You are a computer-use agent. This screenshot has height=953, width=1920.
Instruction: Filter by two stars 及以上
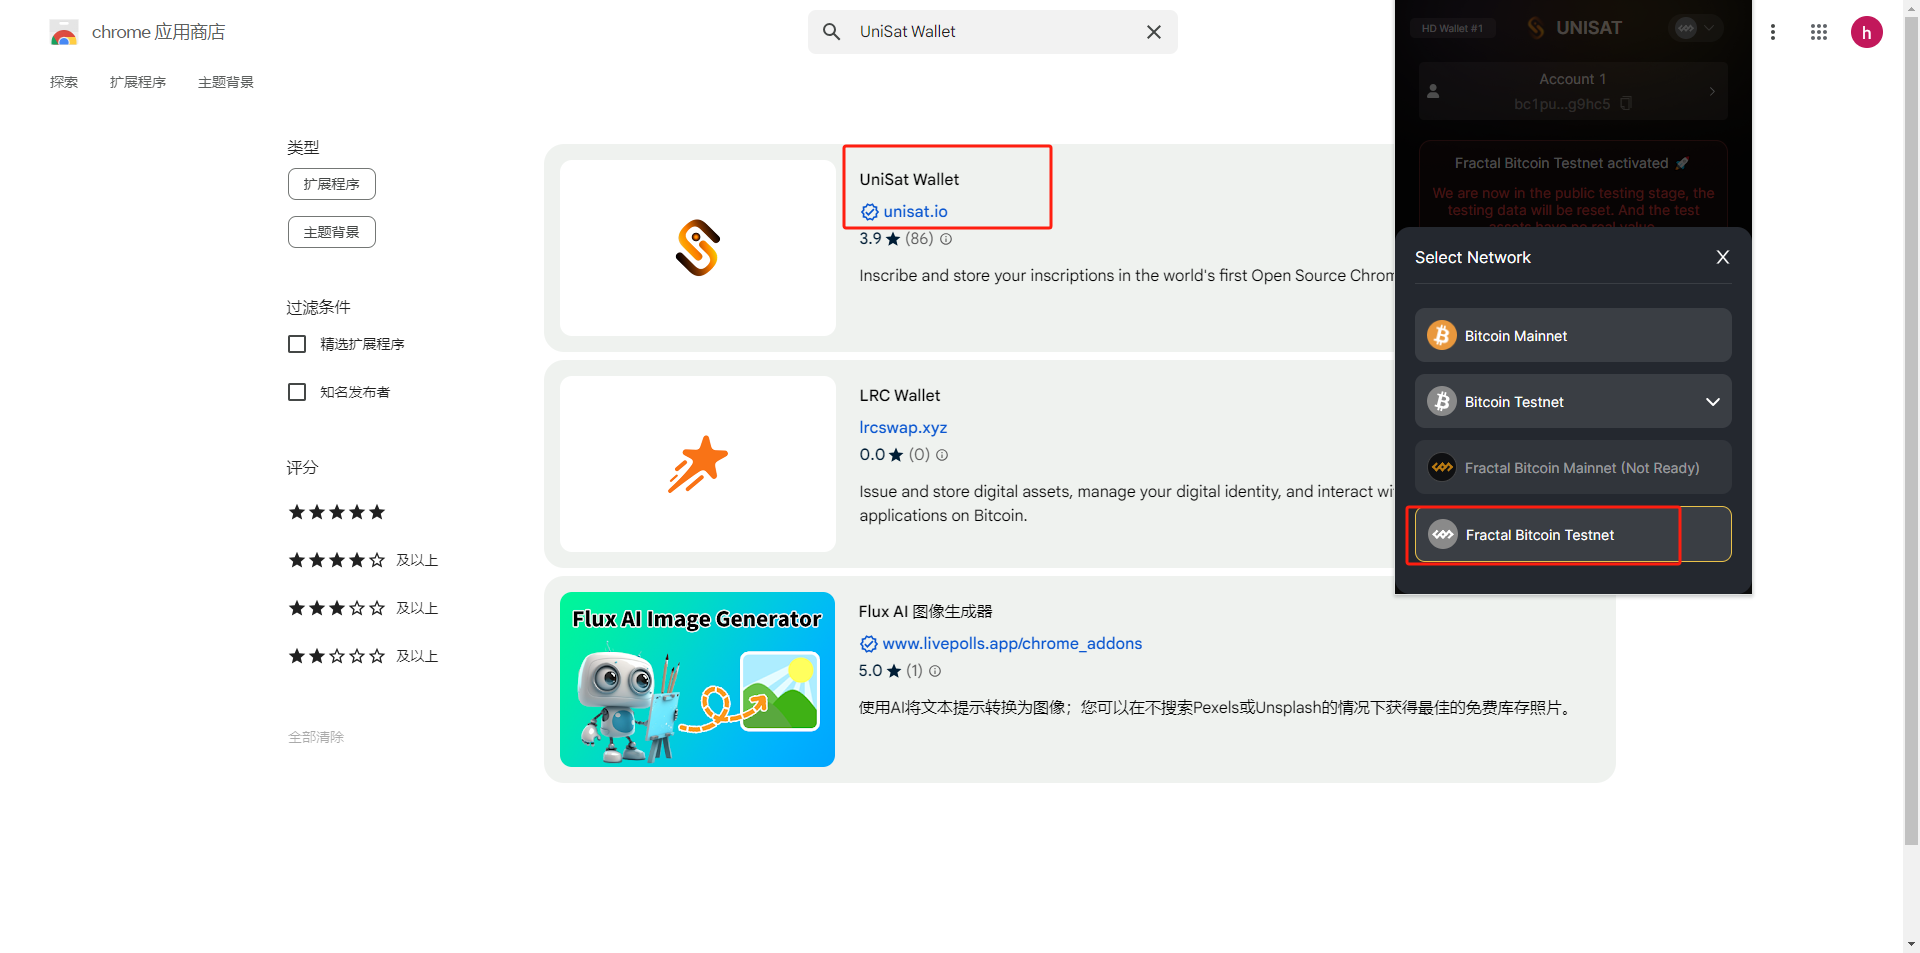pos(363,656)
